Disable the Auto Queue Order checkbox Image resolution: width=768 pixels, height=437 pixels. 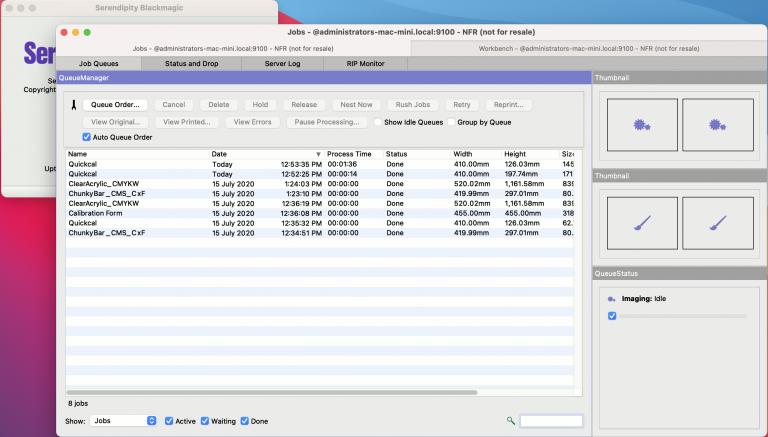tap(87, 137)
